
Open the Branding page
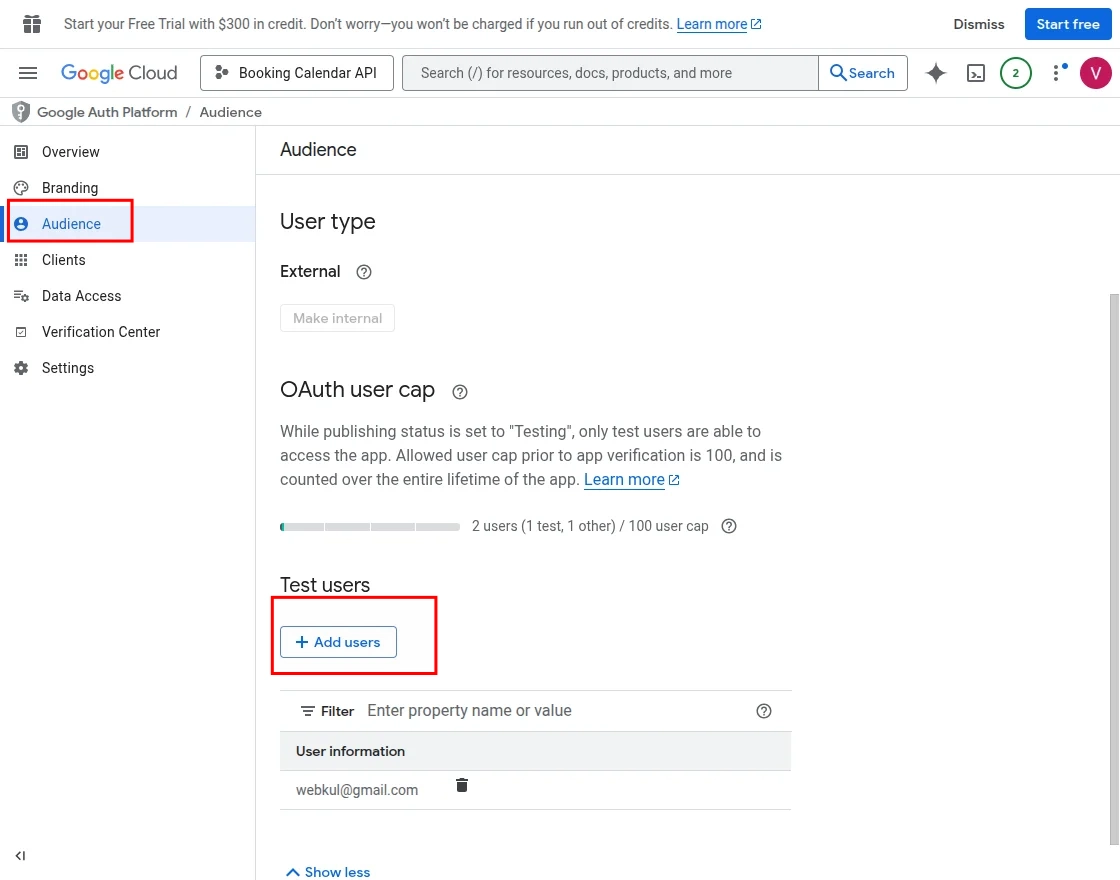pos(70,188)
